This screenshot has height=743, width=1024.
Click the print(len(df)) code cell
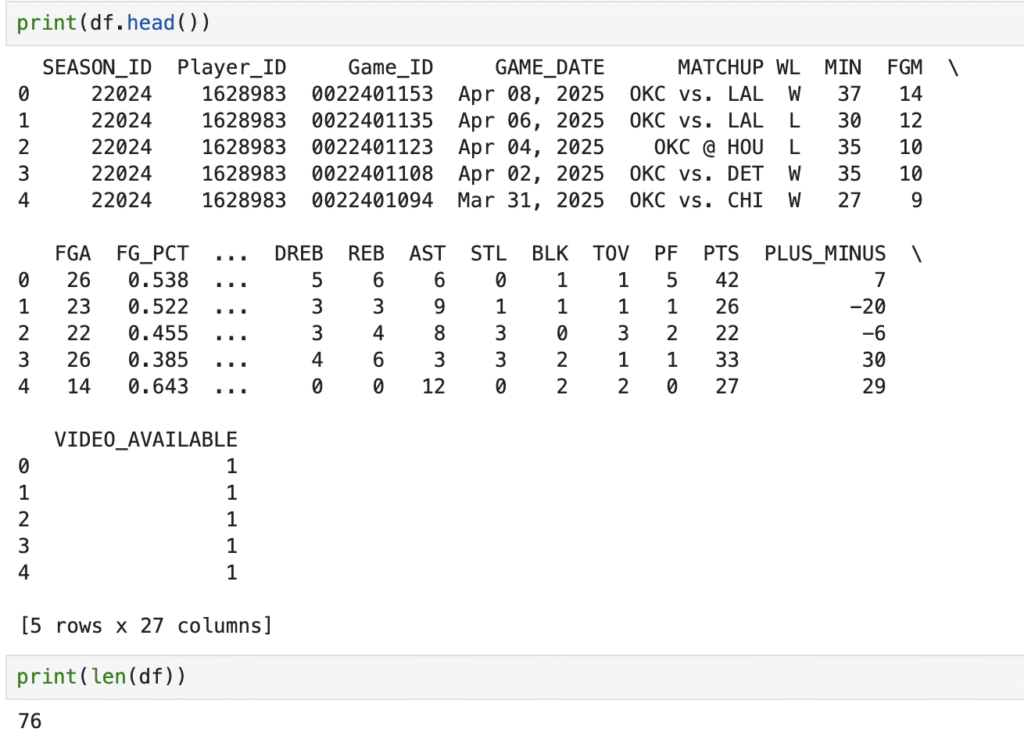515,677
